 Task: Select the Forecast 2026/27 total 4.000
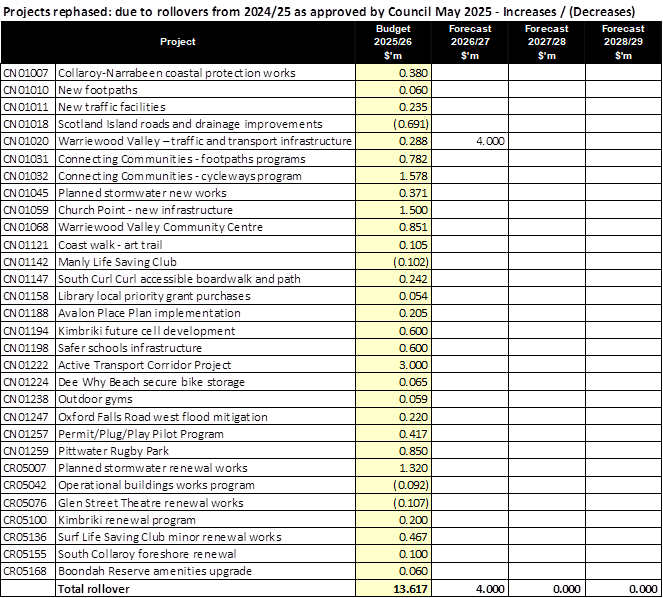pos(490,589)
